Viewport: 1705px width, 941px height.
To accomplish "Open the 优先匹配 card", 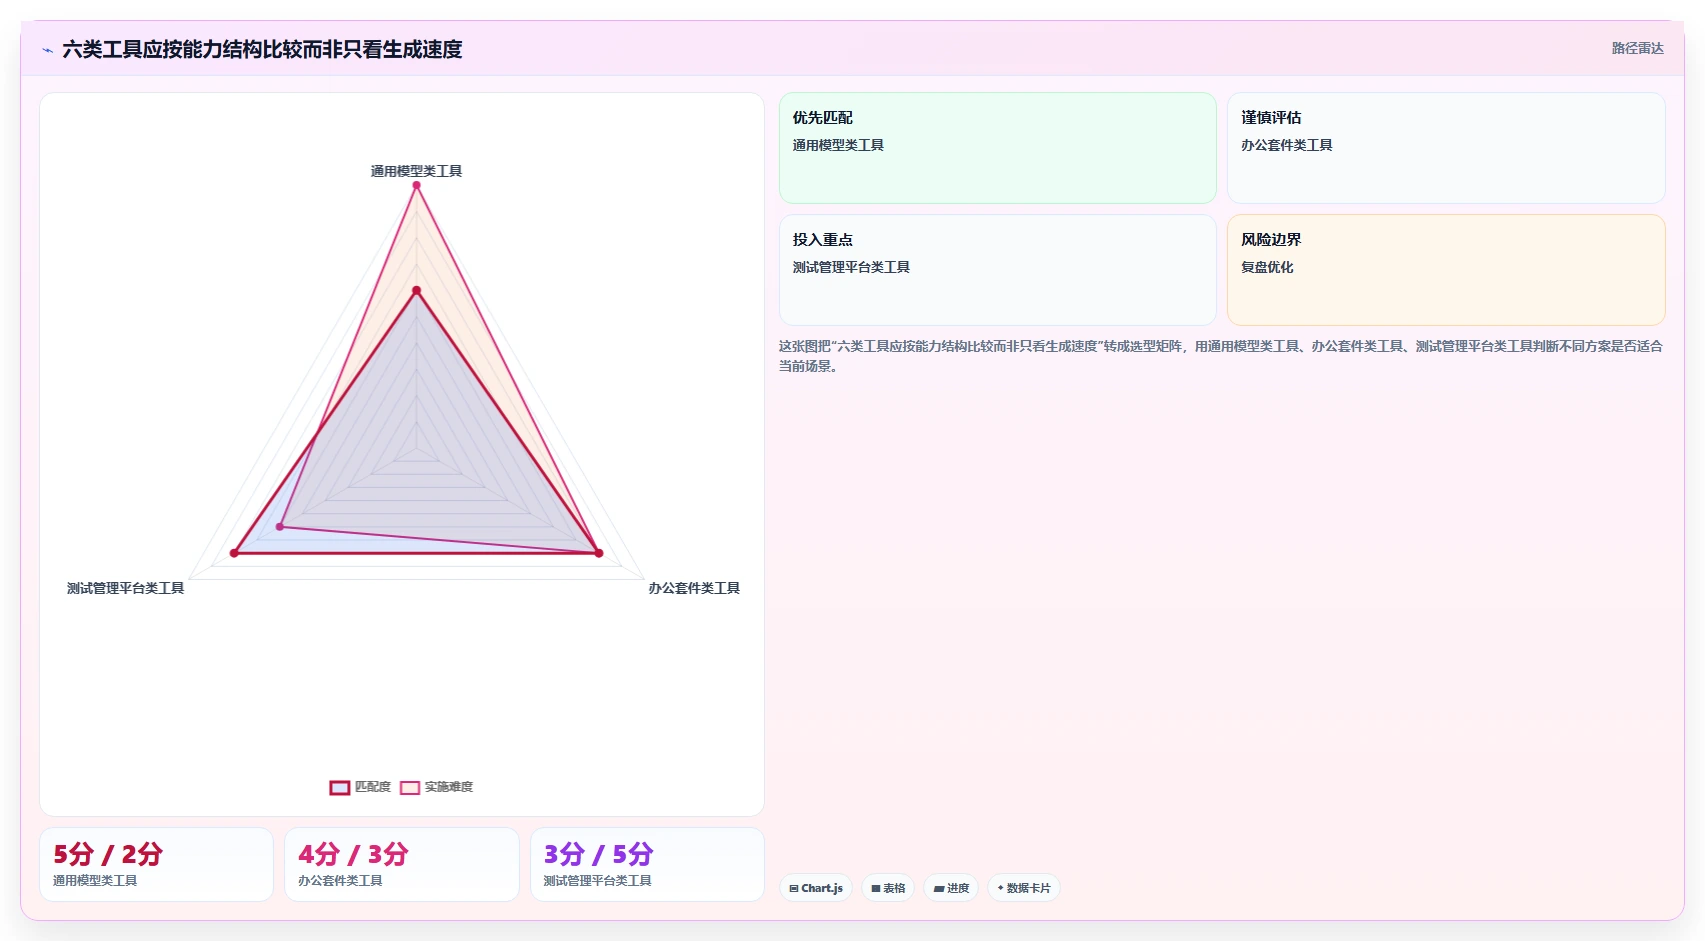I will pyautogui.click(x=998, y=148).
